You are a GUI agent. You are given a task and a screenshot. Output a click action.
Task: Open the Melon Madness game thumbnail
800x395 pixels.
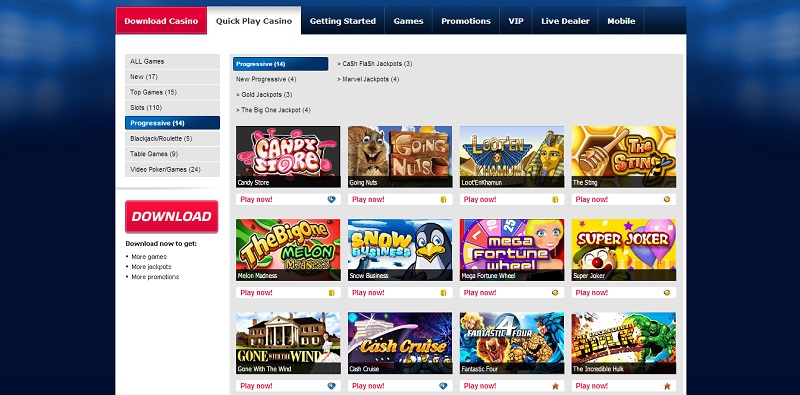(x=288, y=250)
